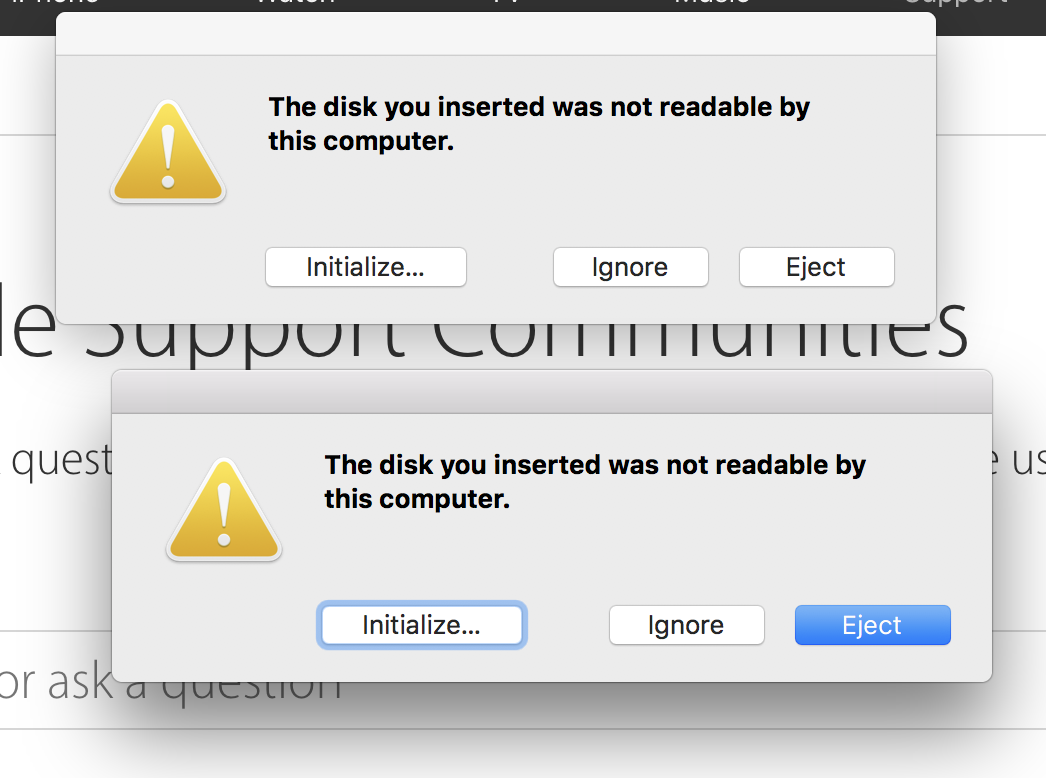Click the yellow warning icon in the top dialog
The height and width of the screenshot is (778, 1046).
167,152
